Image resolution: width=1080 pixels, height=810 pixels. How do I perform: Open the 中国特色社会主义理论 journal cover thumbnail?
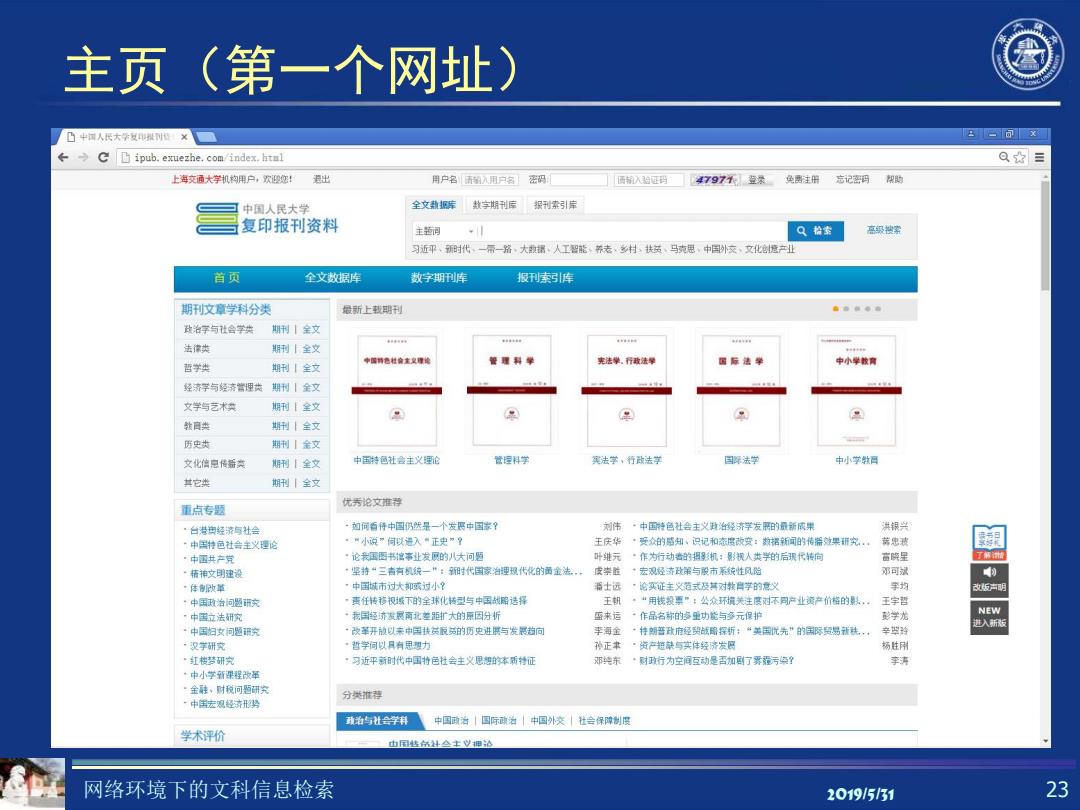[397, 391]
